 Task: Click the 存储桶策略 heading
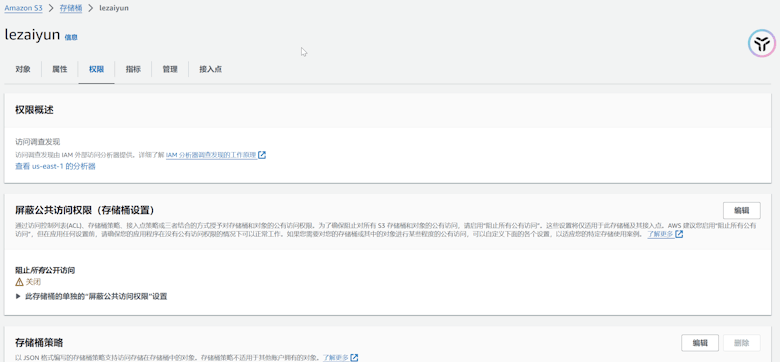pyautogui.click(x=39, y=343)
